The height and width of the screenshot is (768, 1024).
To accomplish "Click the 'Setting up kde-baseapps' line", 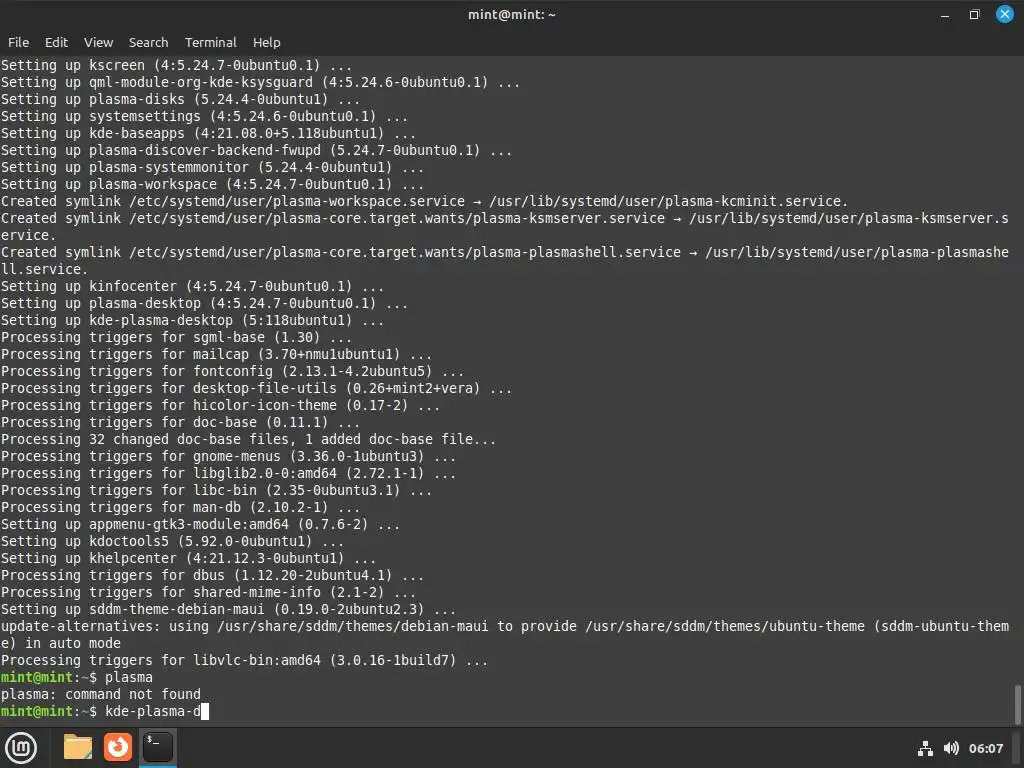I will pos(208,133).
